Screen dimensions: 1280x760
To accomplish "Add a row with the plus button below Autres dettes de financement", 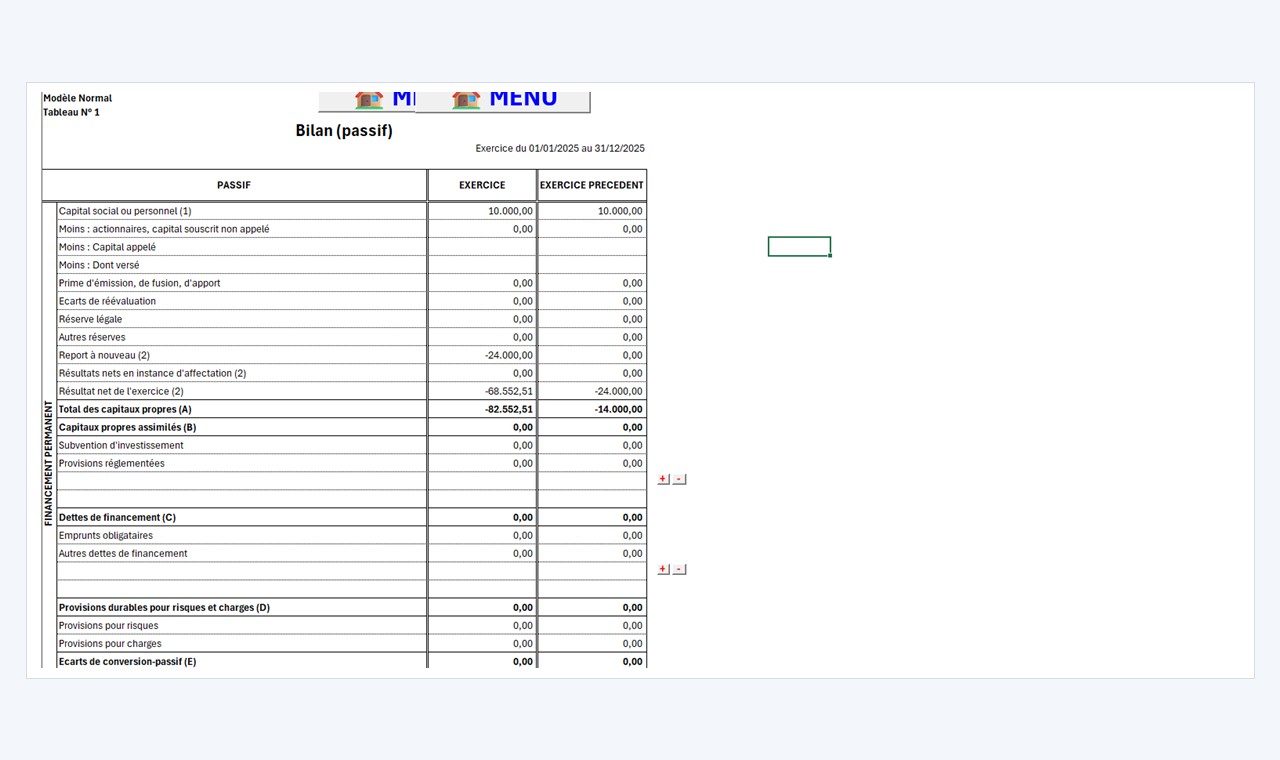I will pos(663,569).
